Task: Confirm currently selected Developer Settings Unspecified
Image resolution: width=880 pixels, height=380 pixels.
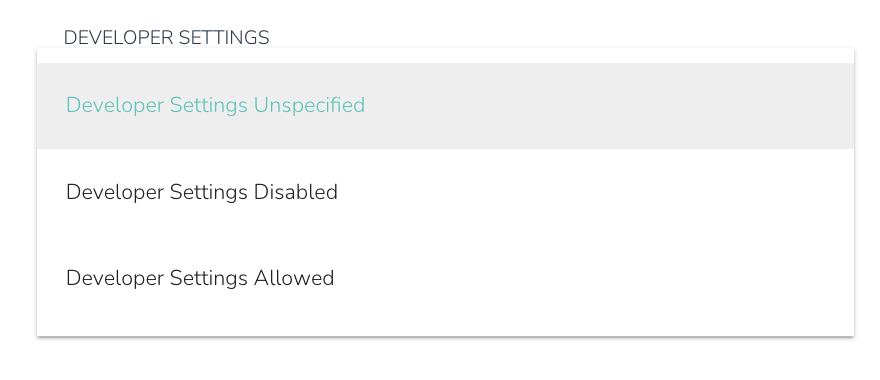Action: (x=445, y=106)
